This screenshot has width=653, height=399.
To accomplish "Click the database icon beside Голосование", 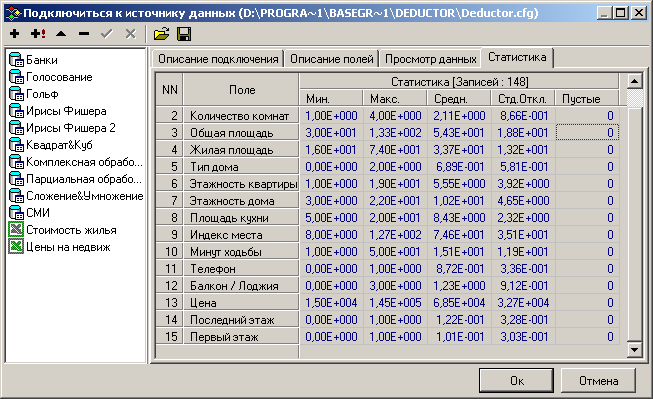I will point(16,77).
